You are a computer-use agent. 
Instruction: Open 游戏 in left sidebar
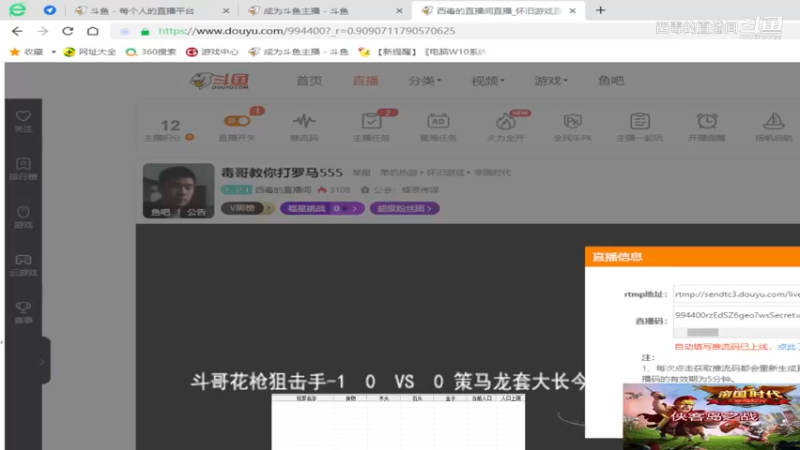(x=23, y=217)
